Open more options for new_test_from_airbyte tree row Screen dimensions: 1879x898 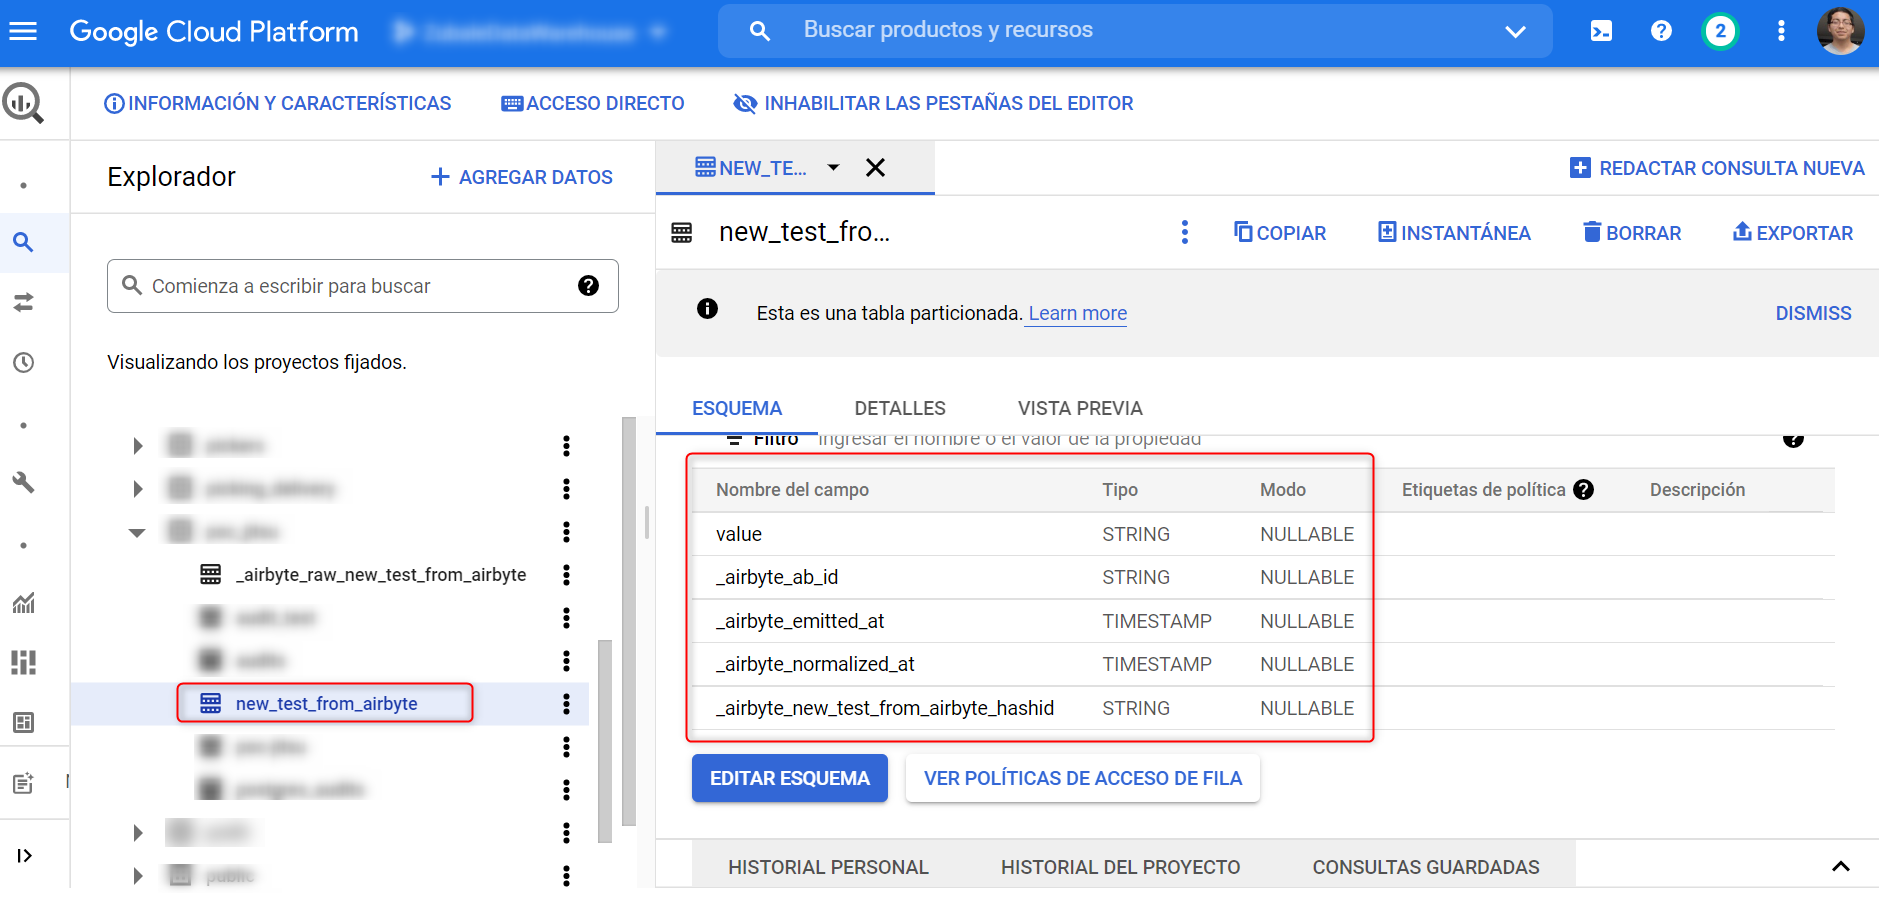(x=566, y=704)
